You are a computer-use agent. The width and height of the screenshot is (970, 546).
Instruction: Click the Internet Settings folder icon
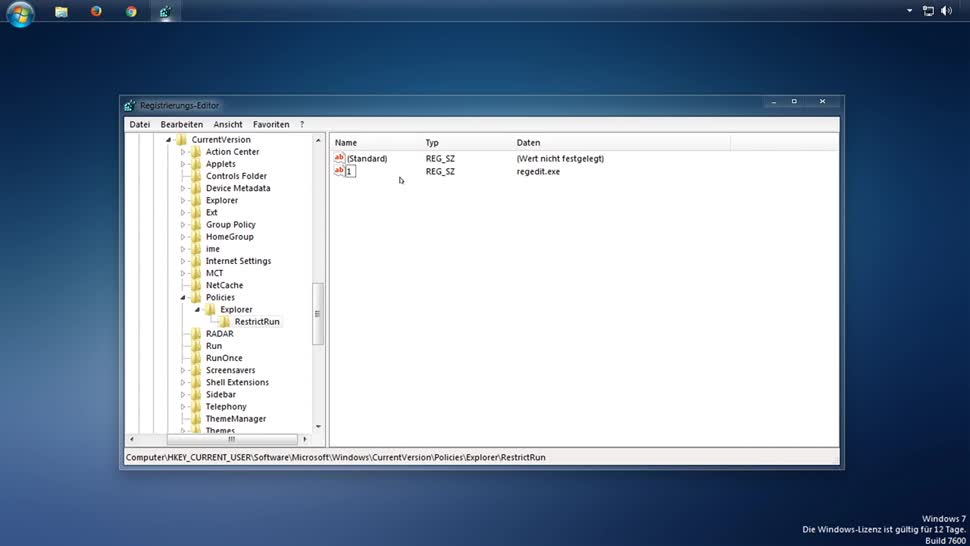(196, 261)
